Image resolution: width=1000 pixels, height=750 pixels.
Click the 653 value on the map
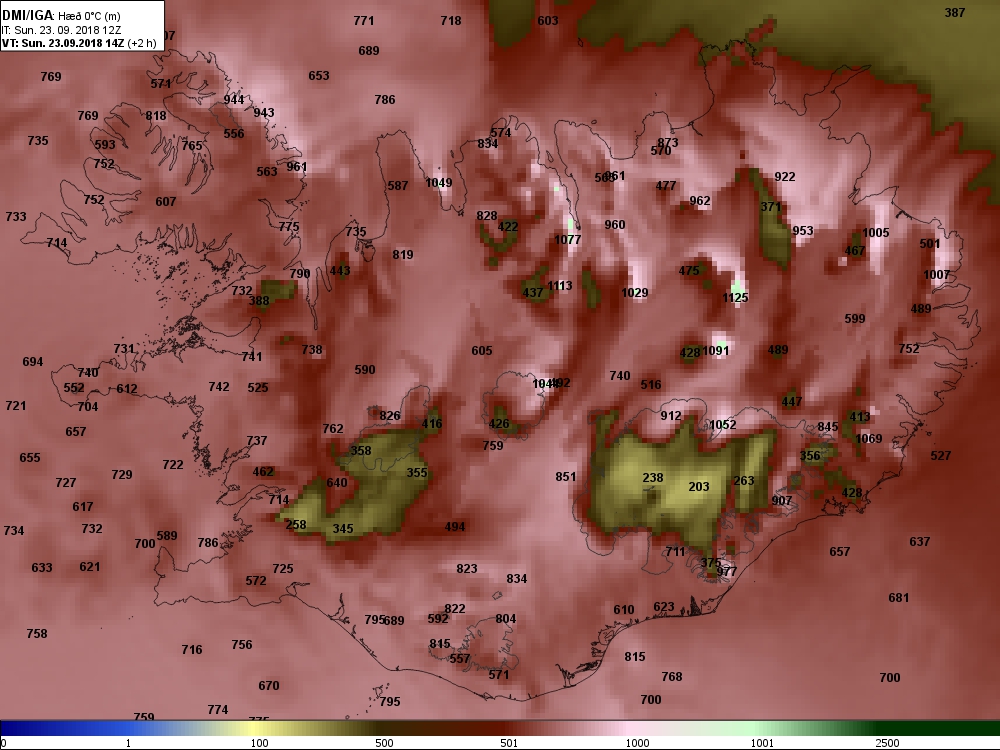[x=319, y=75]
